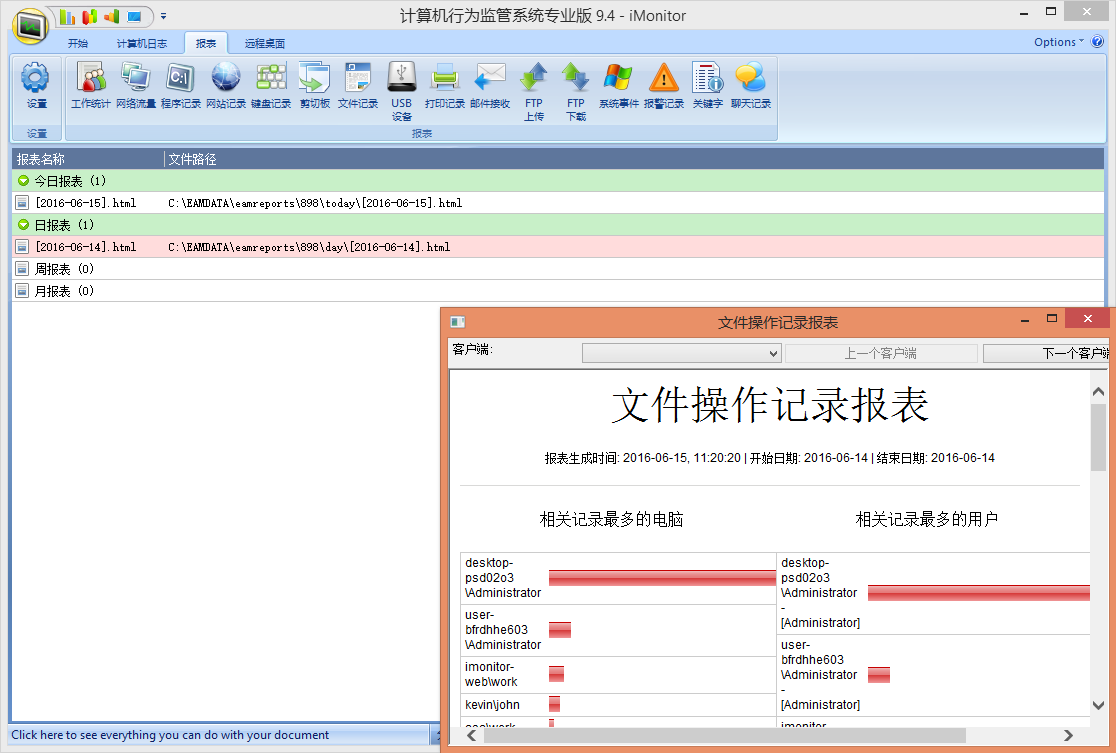Image resolution: width=1116 pixels, height=753 pixels.
Task: Open the 工作统计 work statistics report
Action: click(91, 85)
